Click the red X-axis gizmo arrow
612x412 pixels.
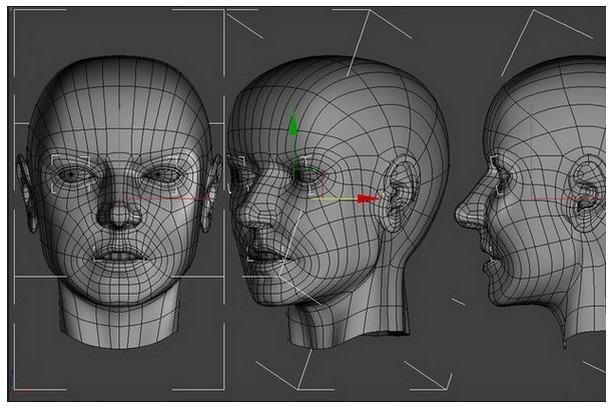tap(367, 198)
